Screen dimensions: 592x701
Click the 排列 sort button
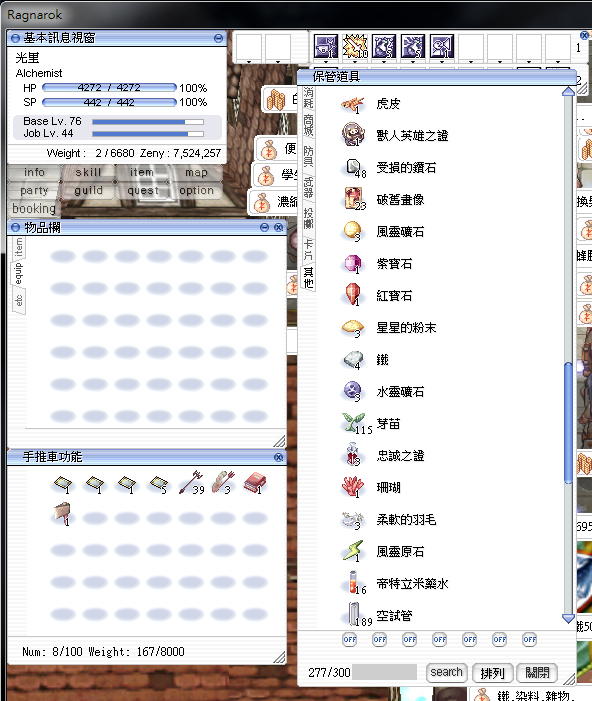click(x=492, y=672)
